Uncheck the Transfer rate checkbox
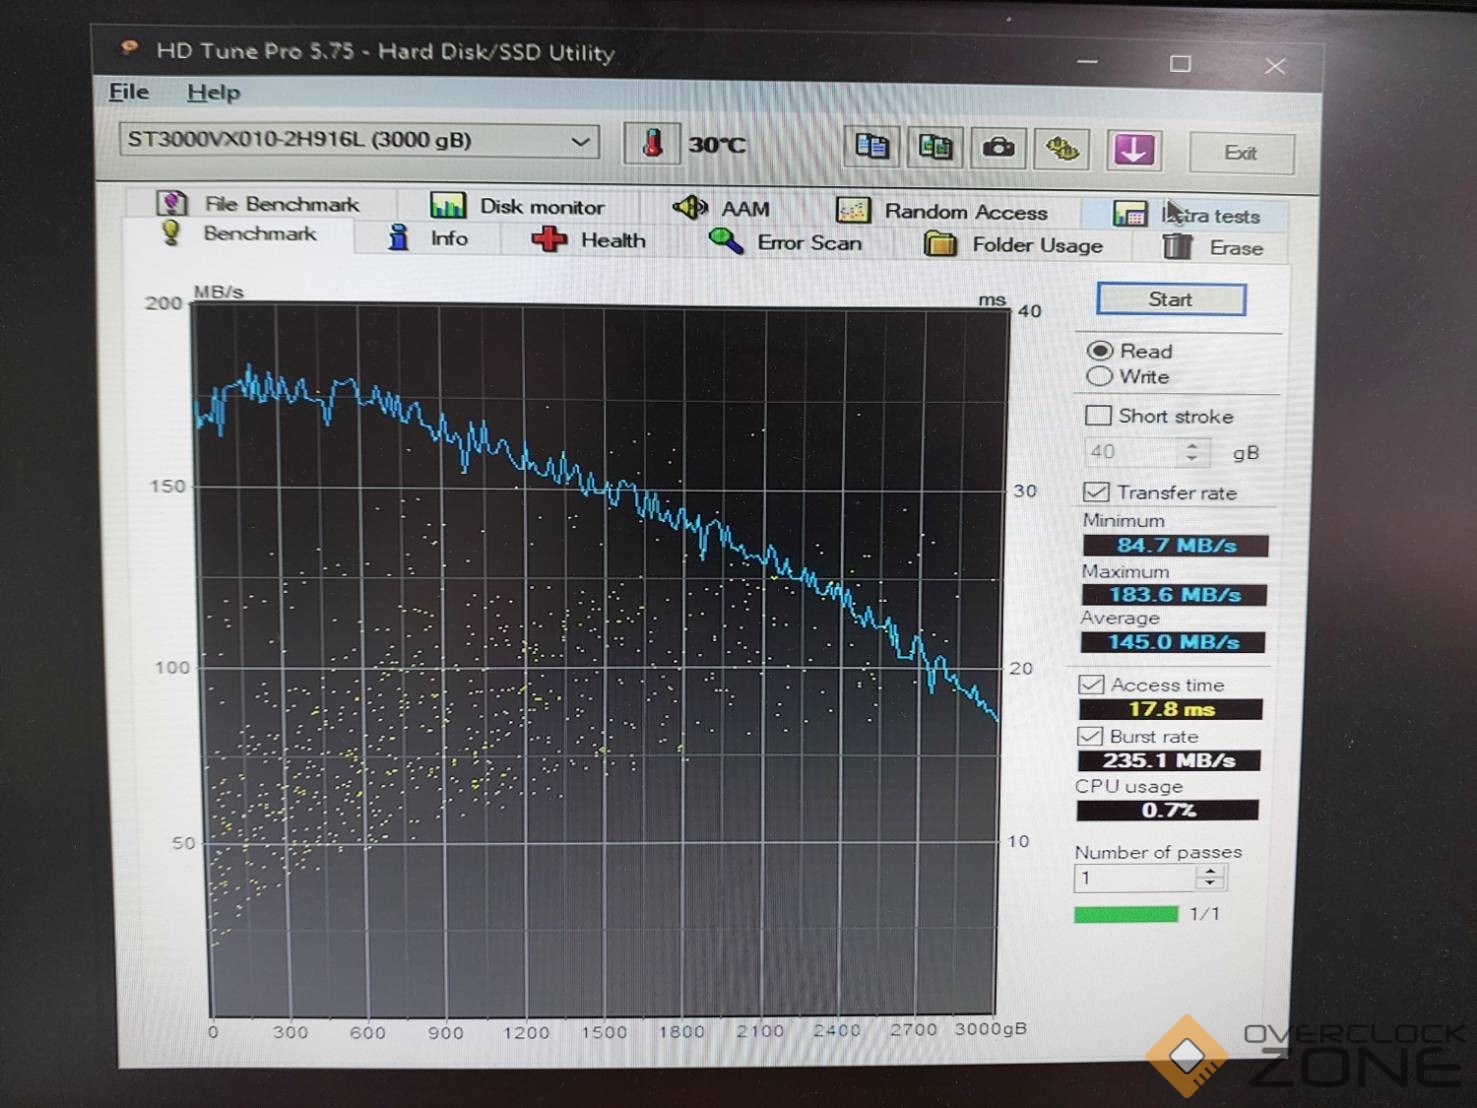 tap(1096, 492)
